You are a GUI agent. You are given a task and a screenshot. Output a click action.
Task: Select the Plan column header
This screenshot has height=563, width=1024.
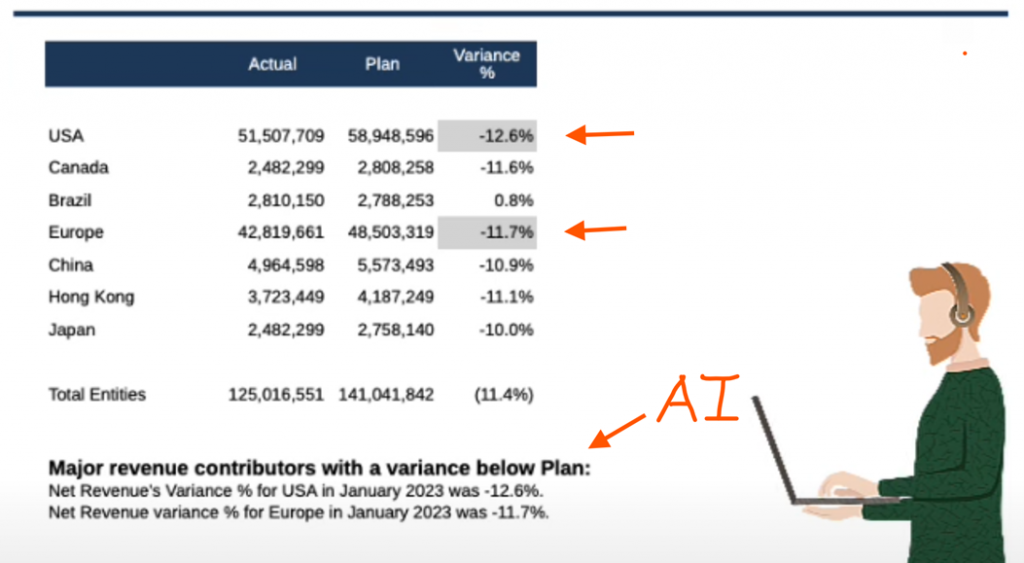click(382, 64)
